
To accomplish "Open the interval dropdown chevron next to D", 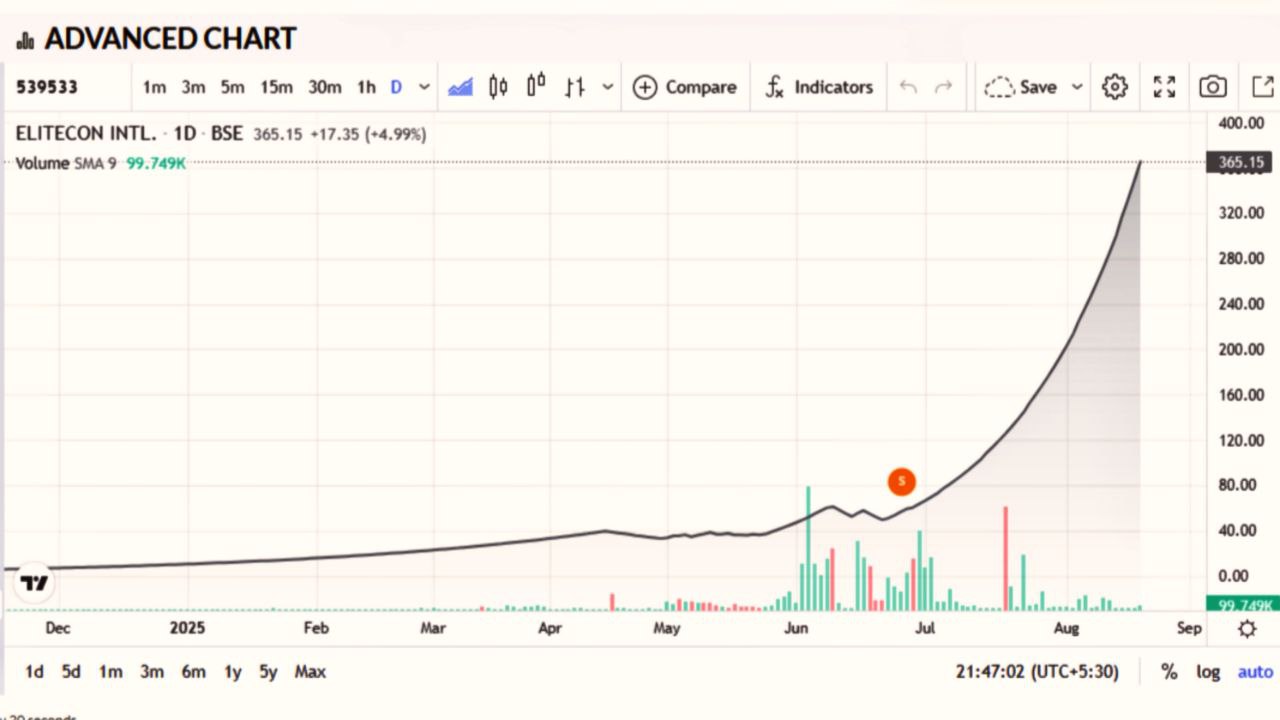I will point(423,87).
